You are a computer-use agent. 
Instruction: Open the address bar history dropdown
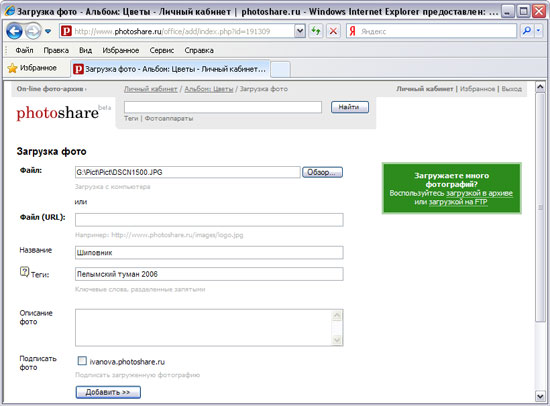click(x=300, y=31)
